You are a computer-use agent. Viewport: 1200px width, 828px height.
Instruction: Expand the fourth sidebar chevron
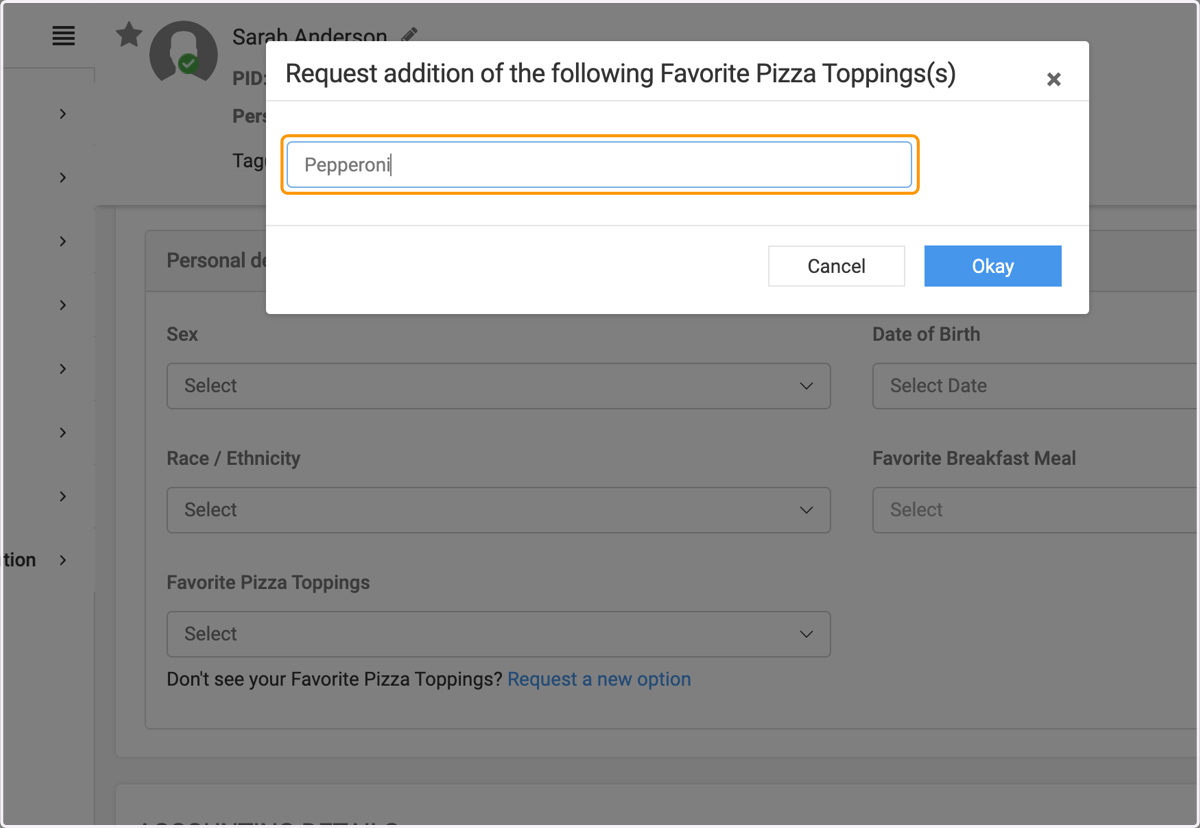click(x=62, y=305)
